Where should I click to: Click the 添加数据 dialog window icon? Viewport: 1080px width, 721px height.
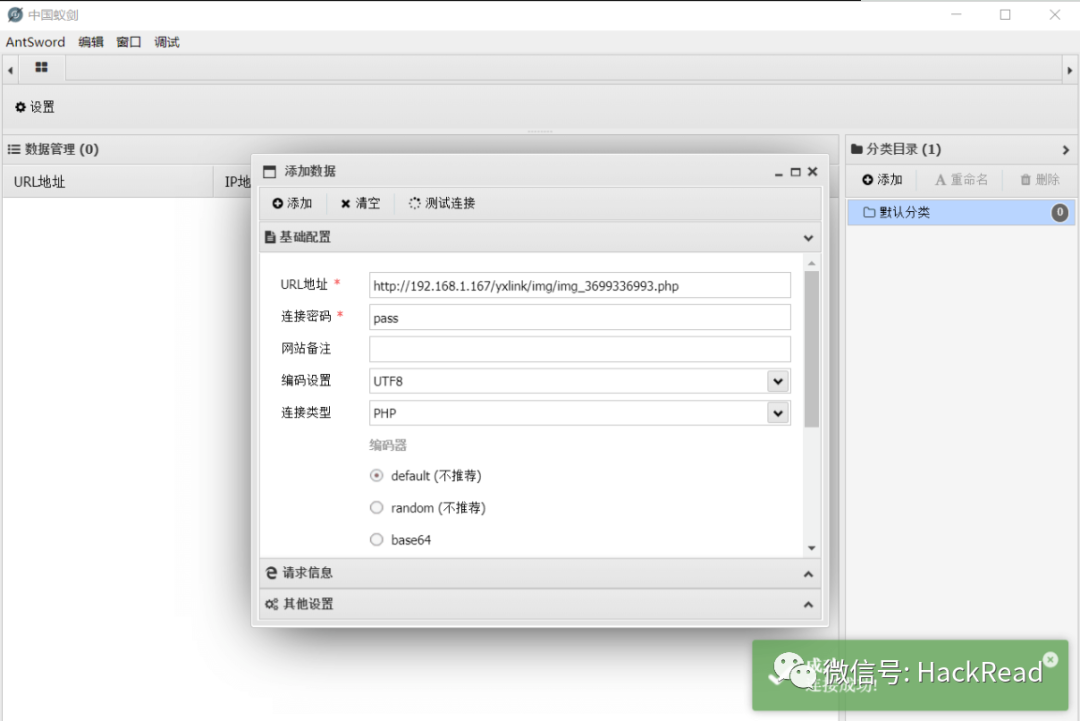269,171
